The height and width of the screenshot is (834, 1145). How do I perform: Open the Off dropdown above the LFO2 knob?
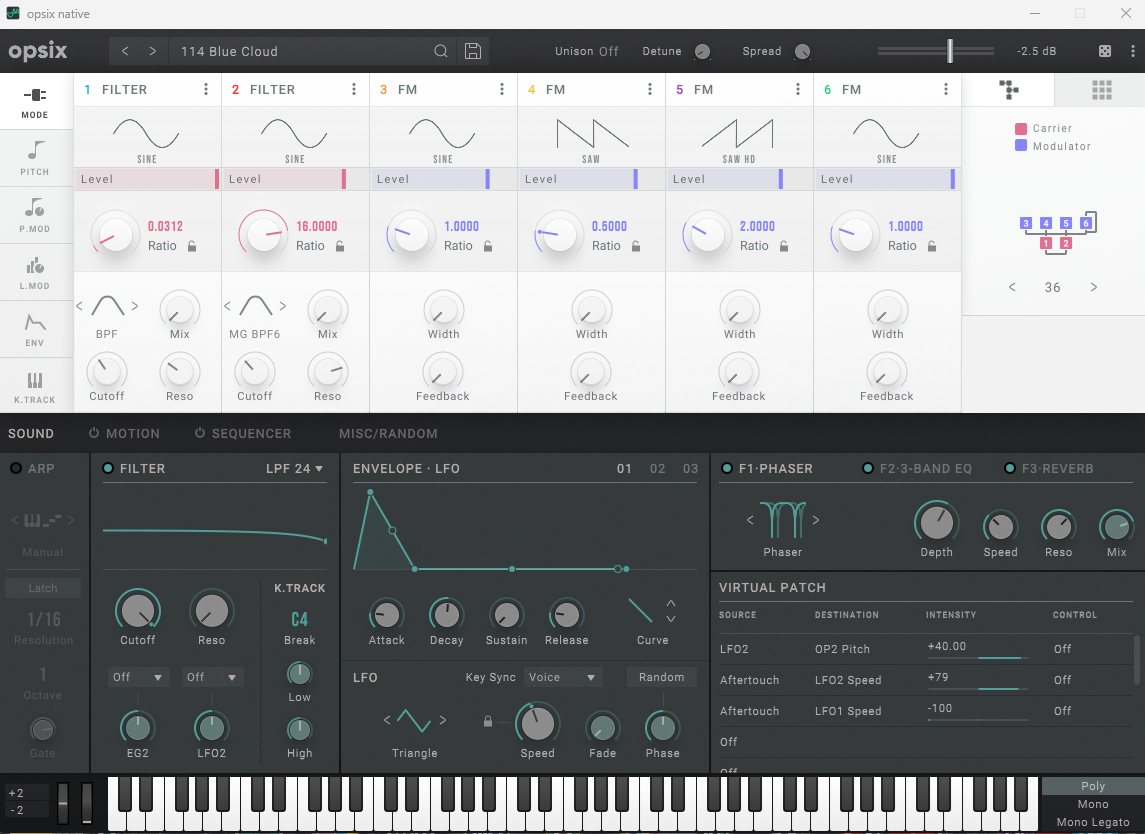[212, 677]
